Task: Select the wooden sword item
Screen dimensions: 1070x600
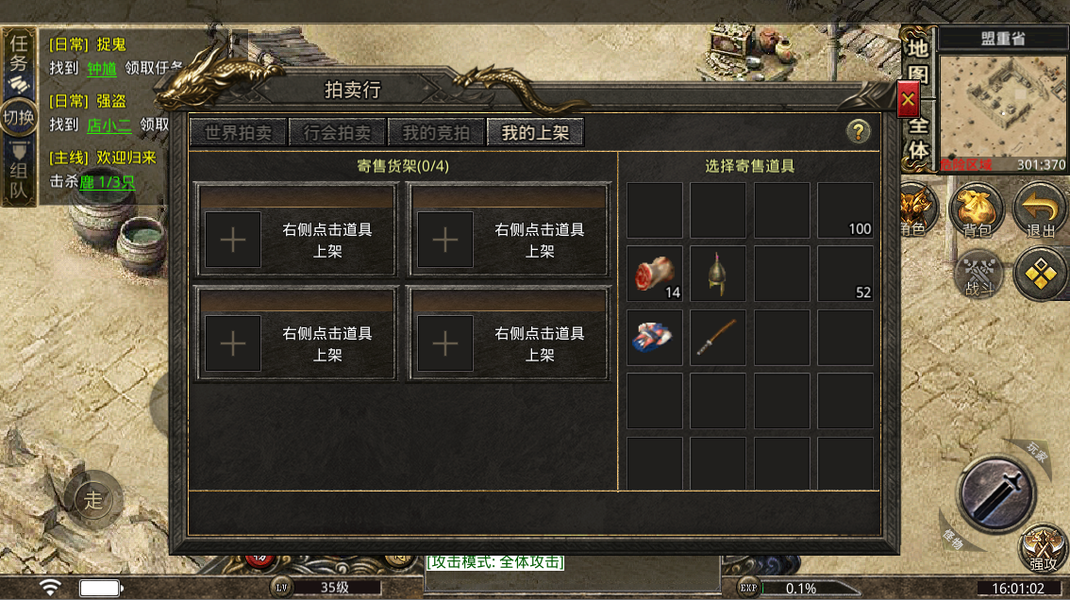Action: point(717,337)
